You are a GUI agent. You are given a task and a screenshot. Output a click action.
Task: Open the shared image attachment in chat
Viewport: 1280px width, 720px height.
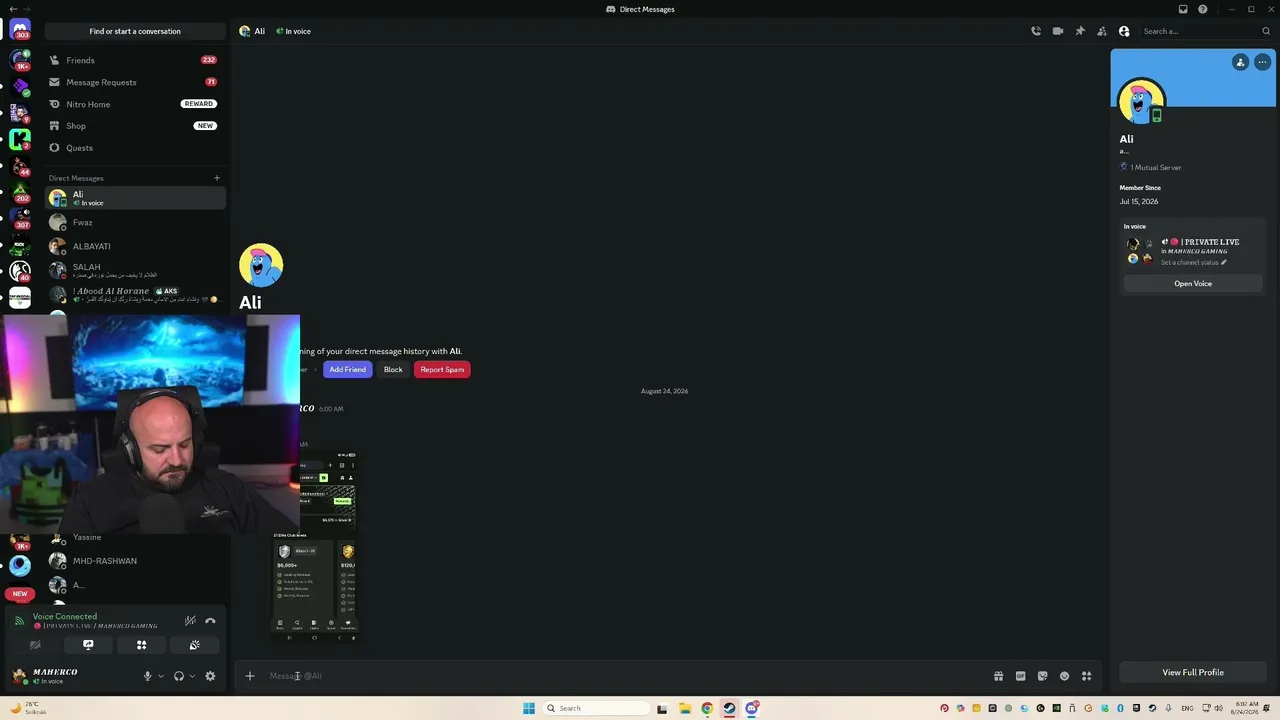(314, 546)
